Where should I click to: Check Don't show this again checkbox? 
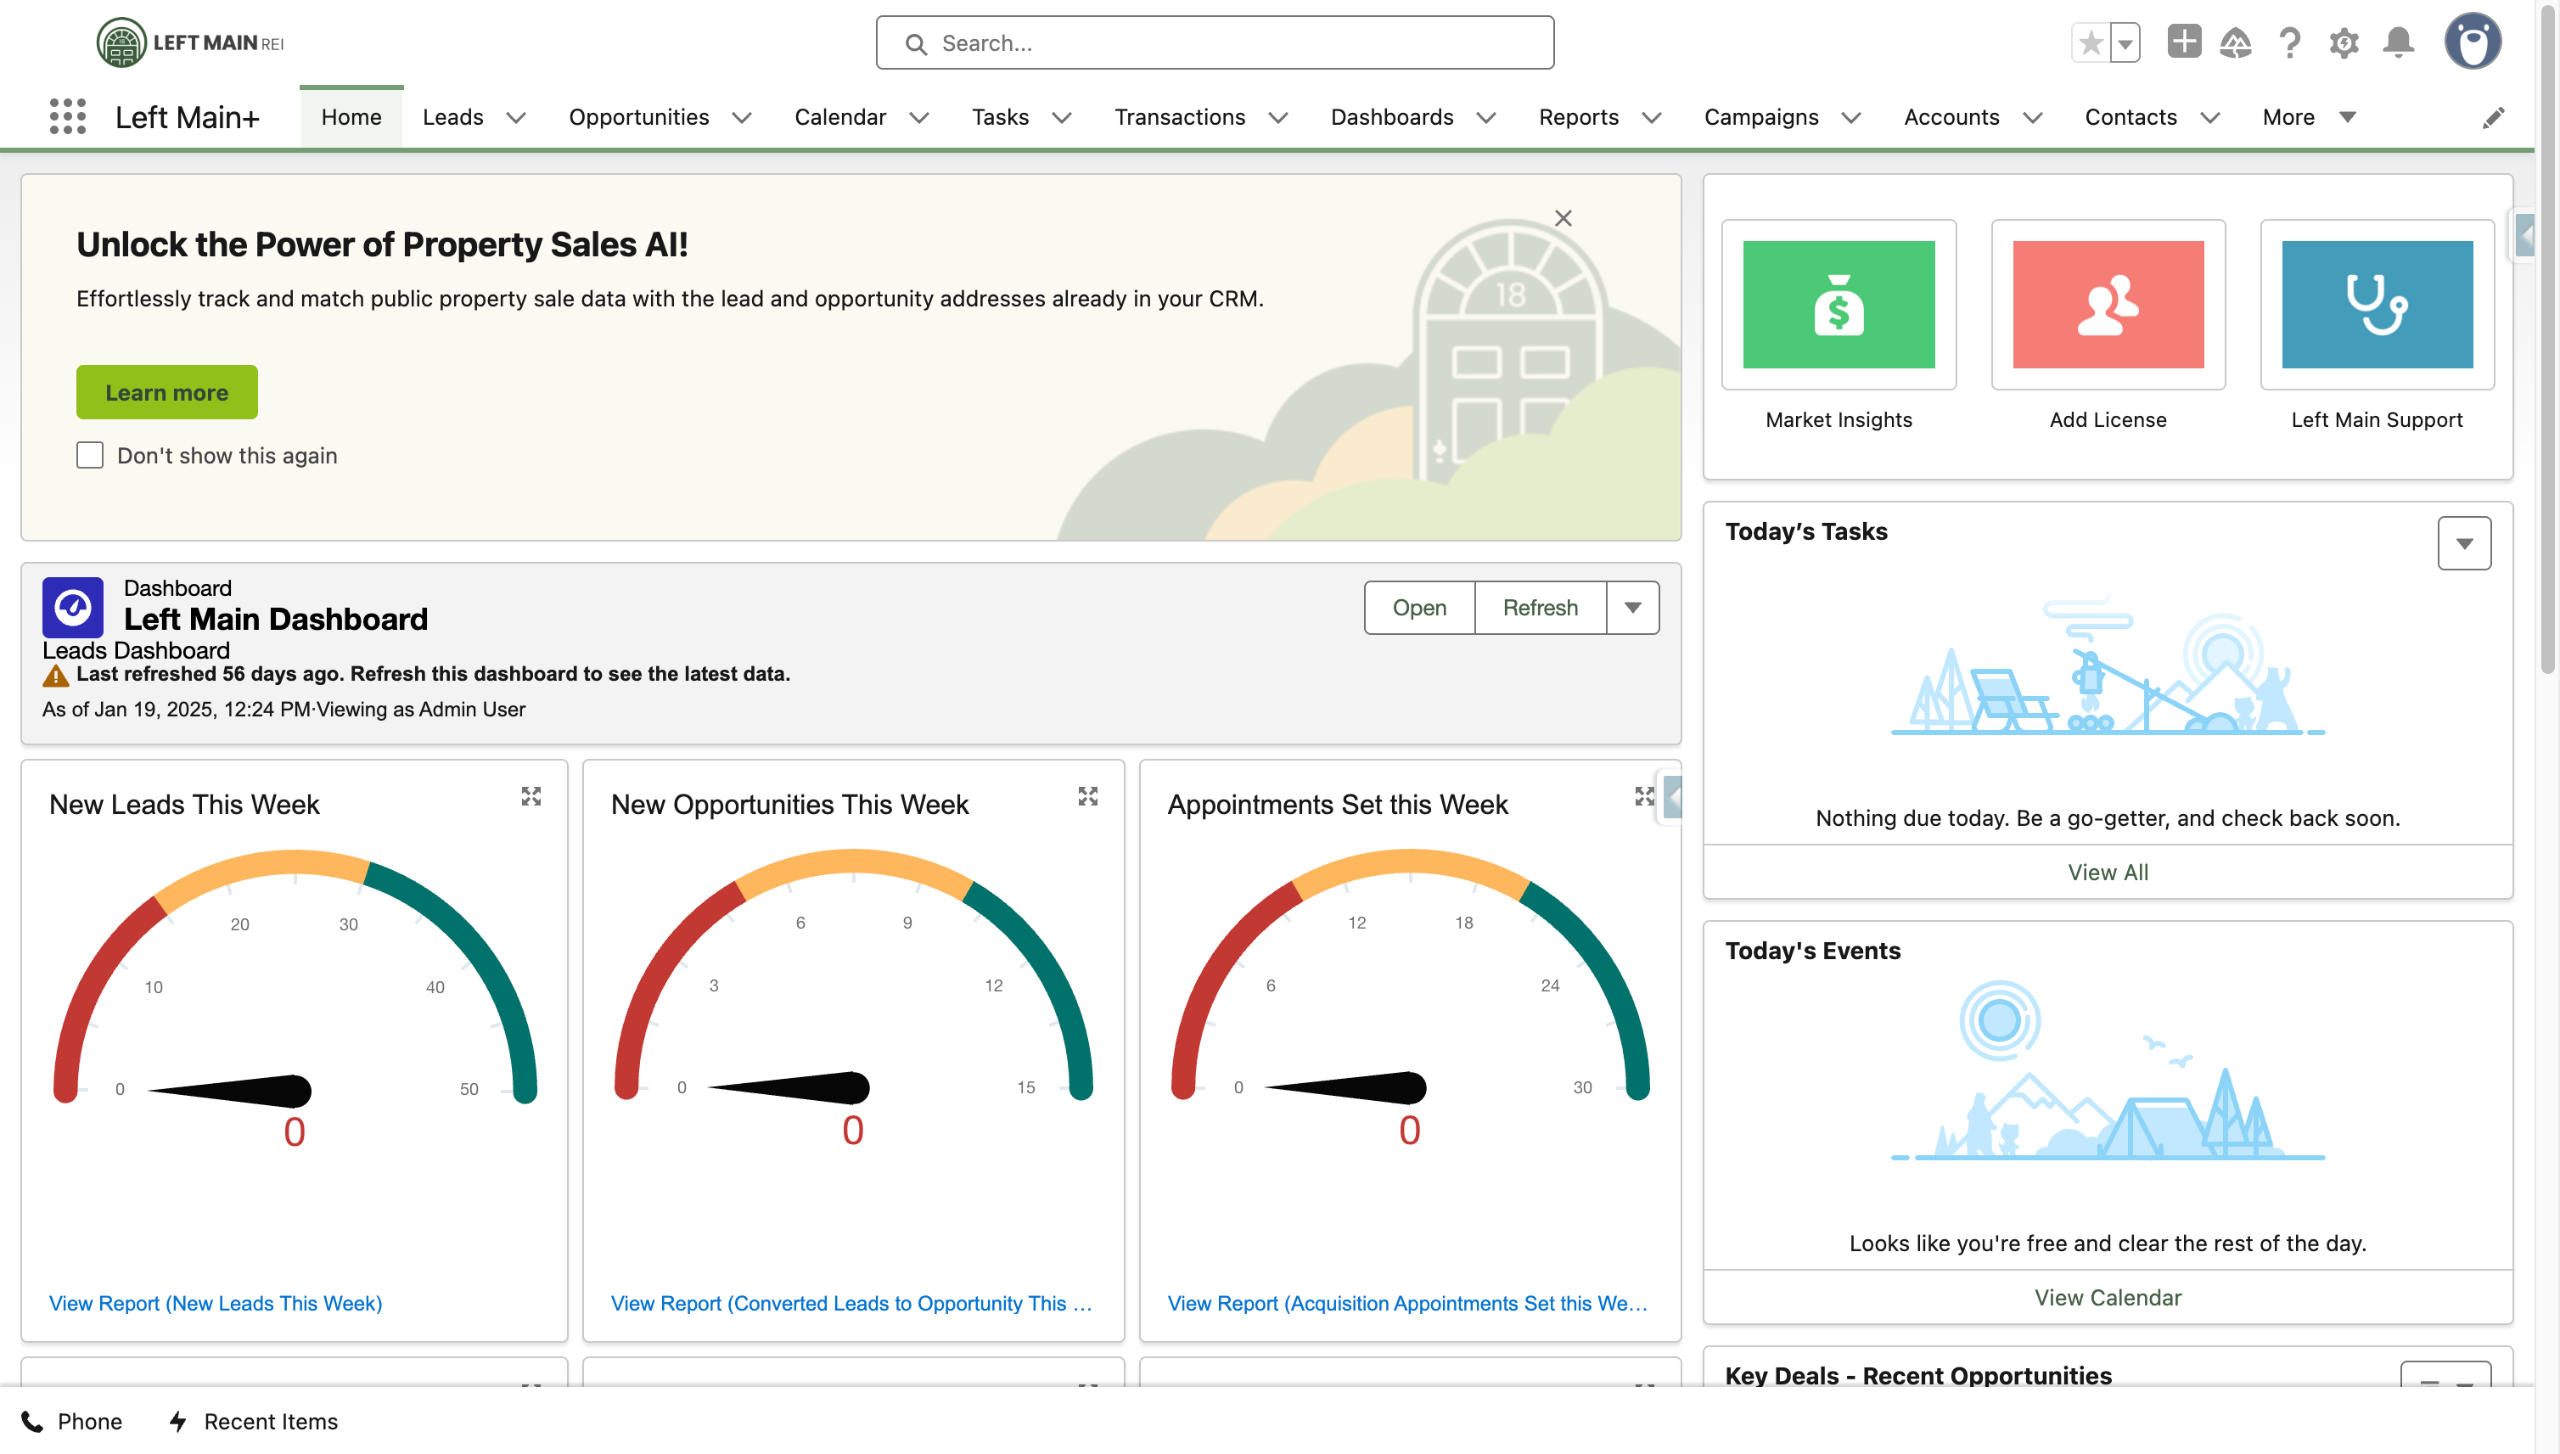coord(90,455)
